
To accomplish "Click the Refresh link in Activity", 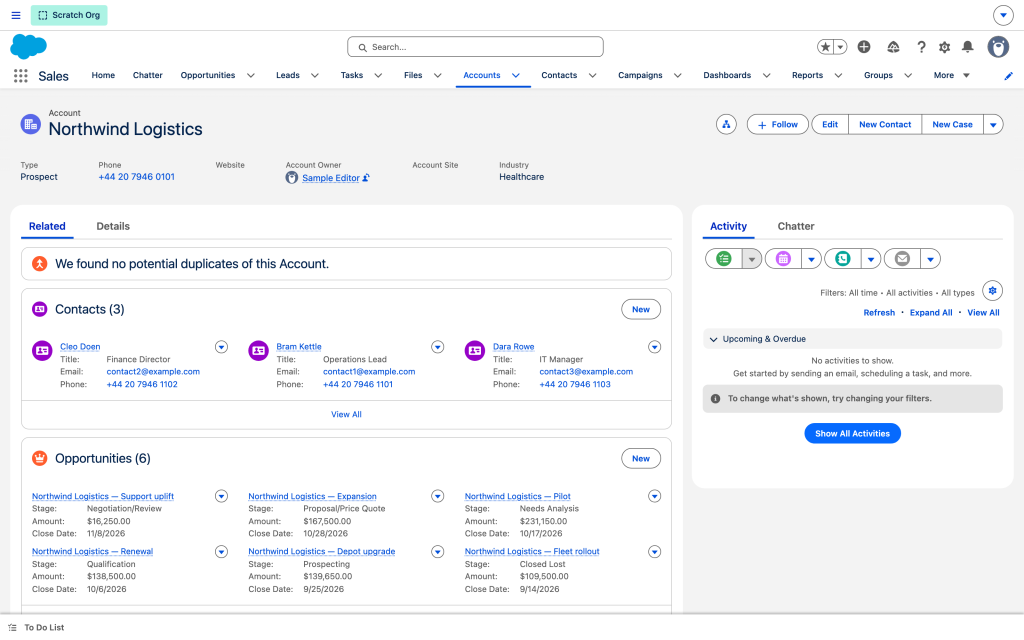I will point(879,313).
